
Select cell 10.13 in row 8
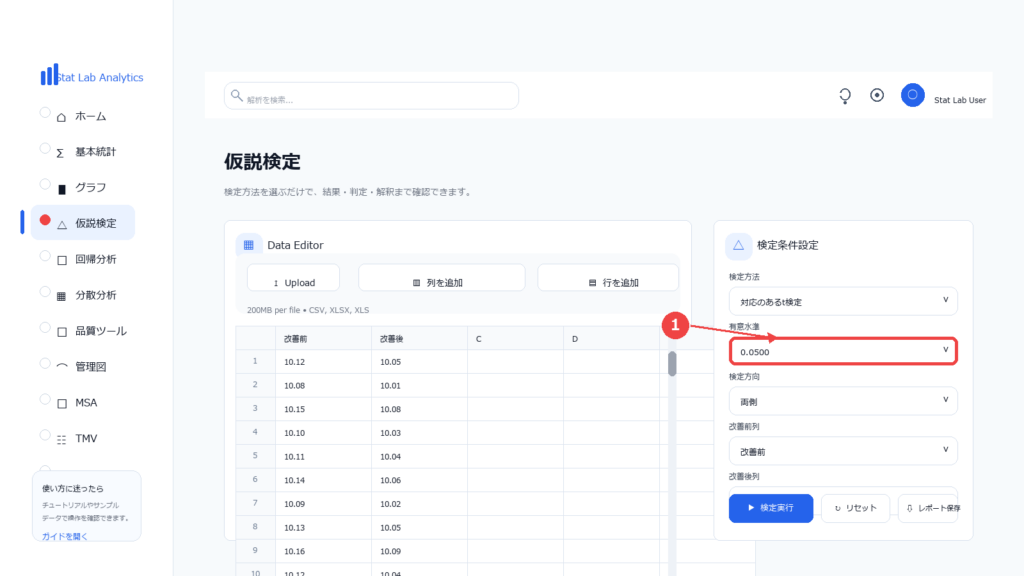pos(323,528)
